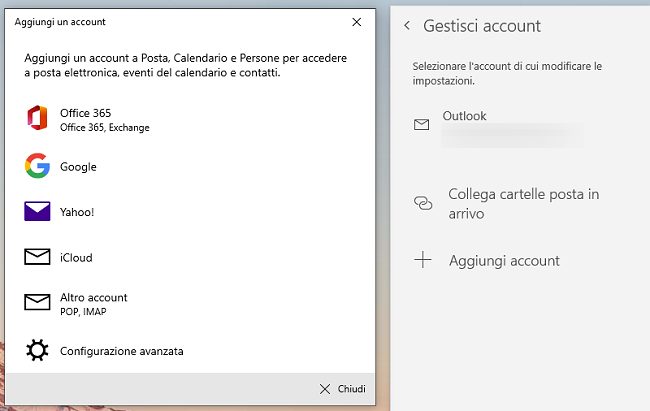
Task: Click the Configurazione avanzata gear icon
Action: pyautogui.click(x=37, y=350)
